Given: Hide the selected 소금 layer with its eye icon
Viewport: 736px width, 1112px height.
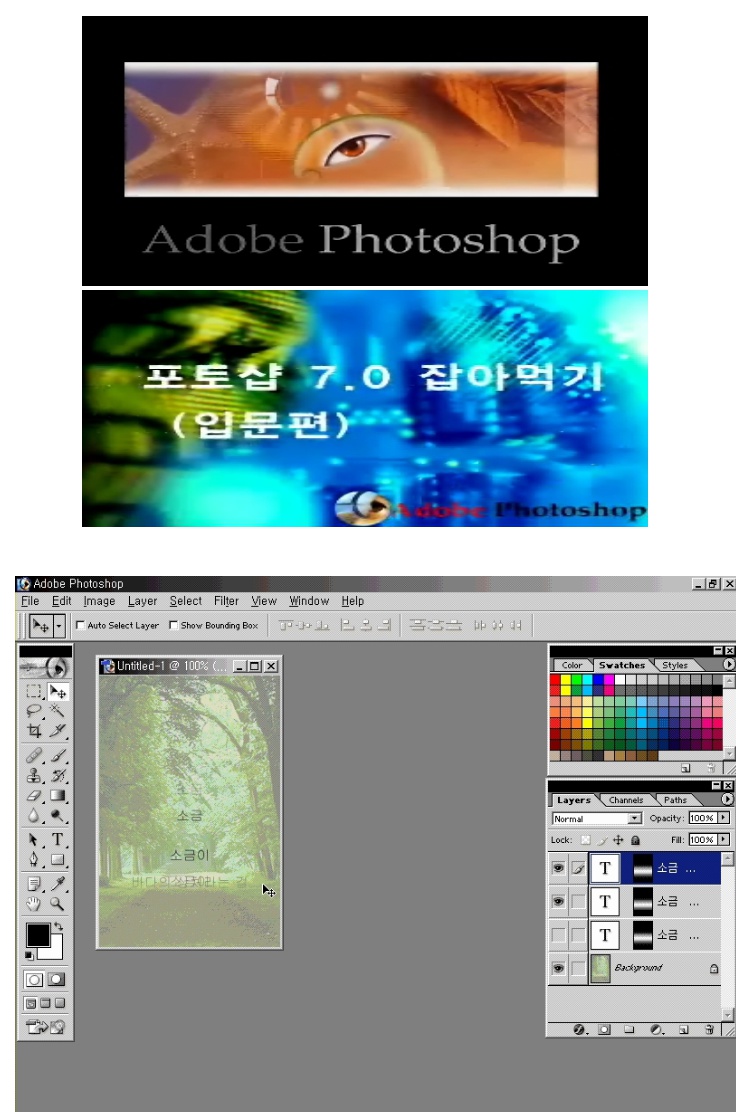Looking at the screenshot, I should click(x=558, y=868).
